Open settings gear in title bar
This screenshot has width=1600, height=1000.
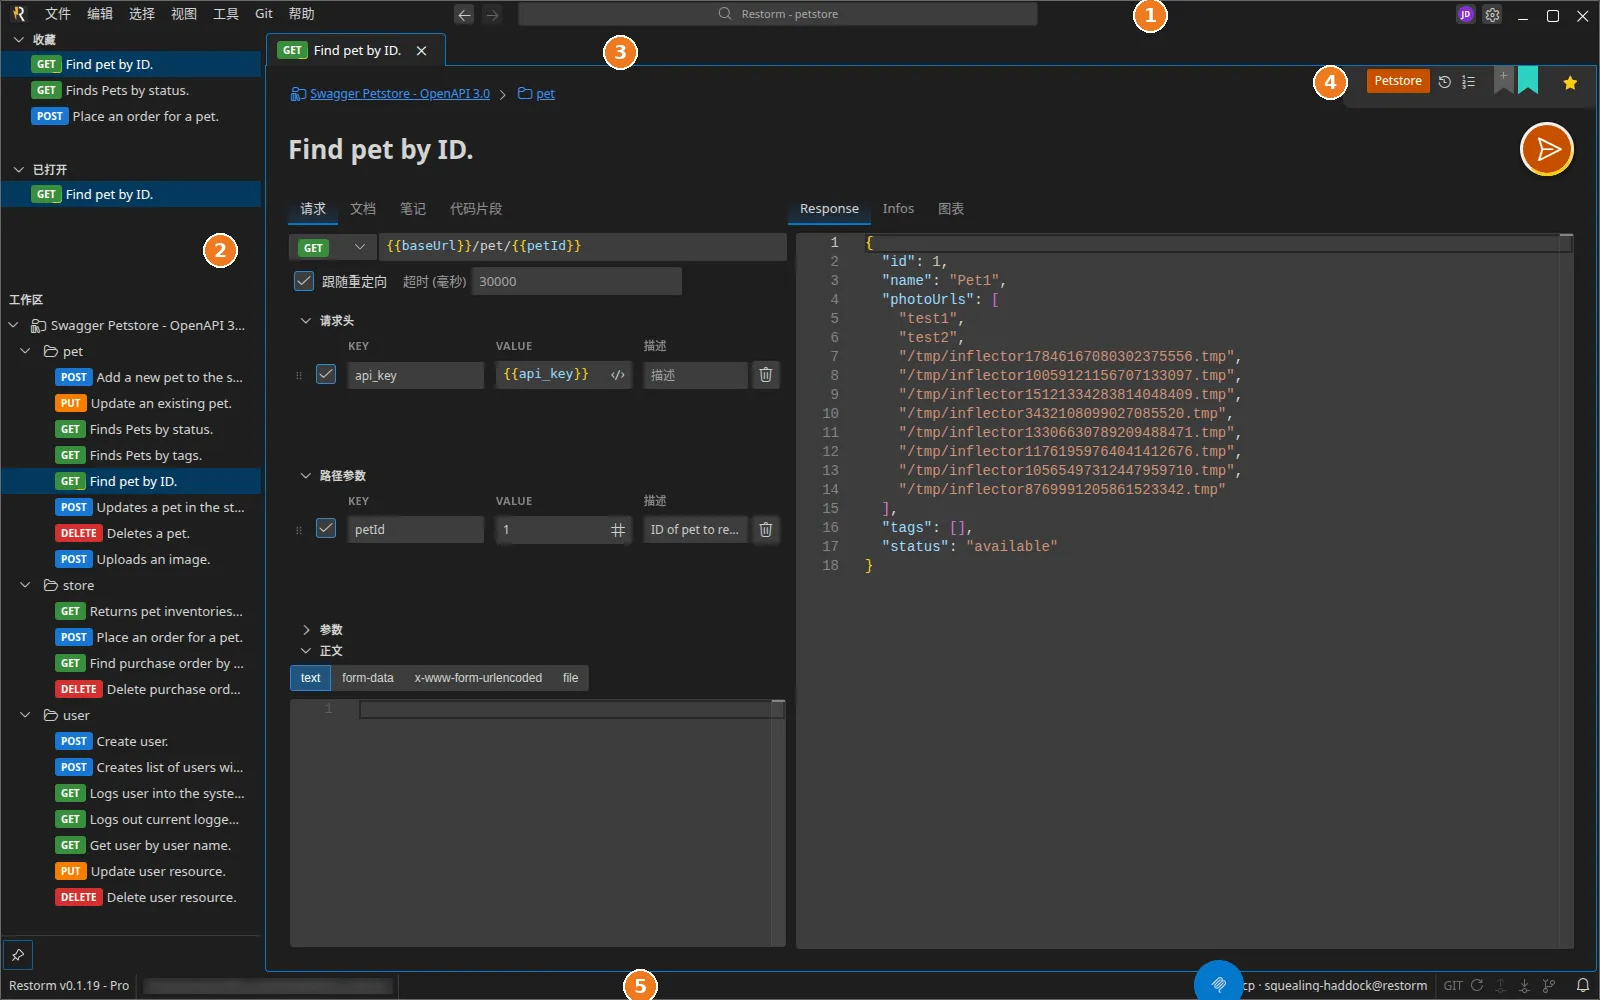tap(1492, 15)
